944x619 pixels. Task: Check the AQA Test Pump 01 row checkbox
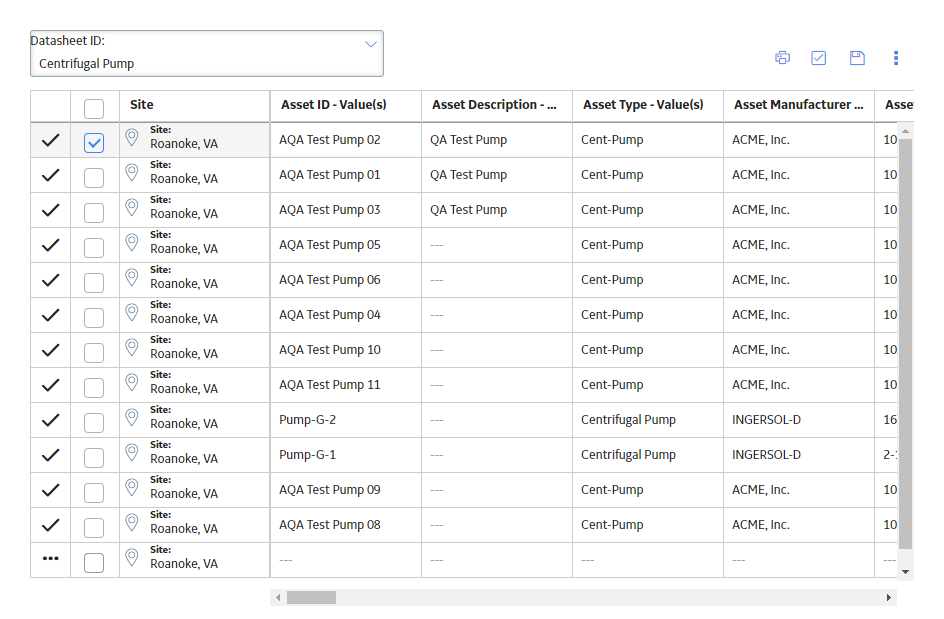coord(94,178)
